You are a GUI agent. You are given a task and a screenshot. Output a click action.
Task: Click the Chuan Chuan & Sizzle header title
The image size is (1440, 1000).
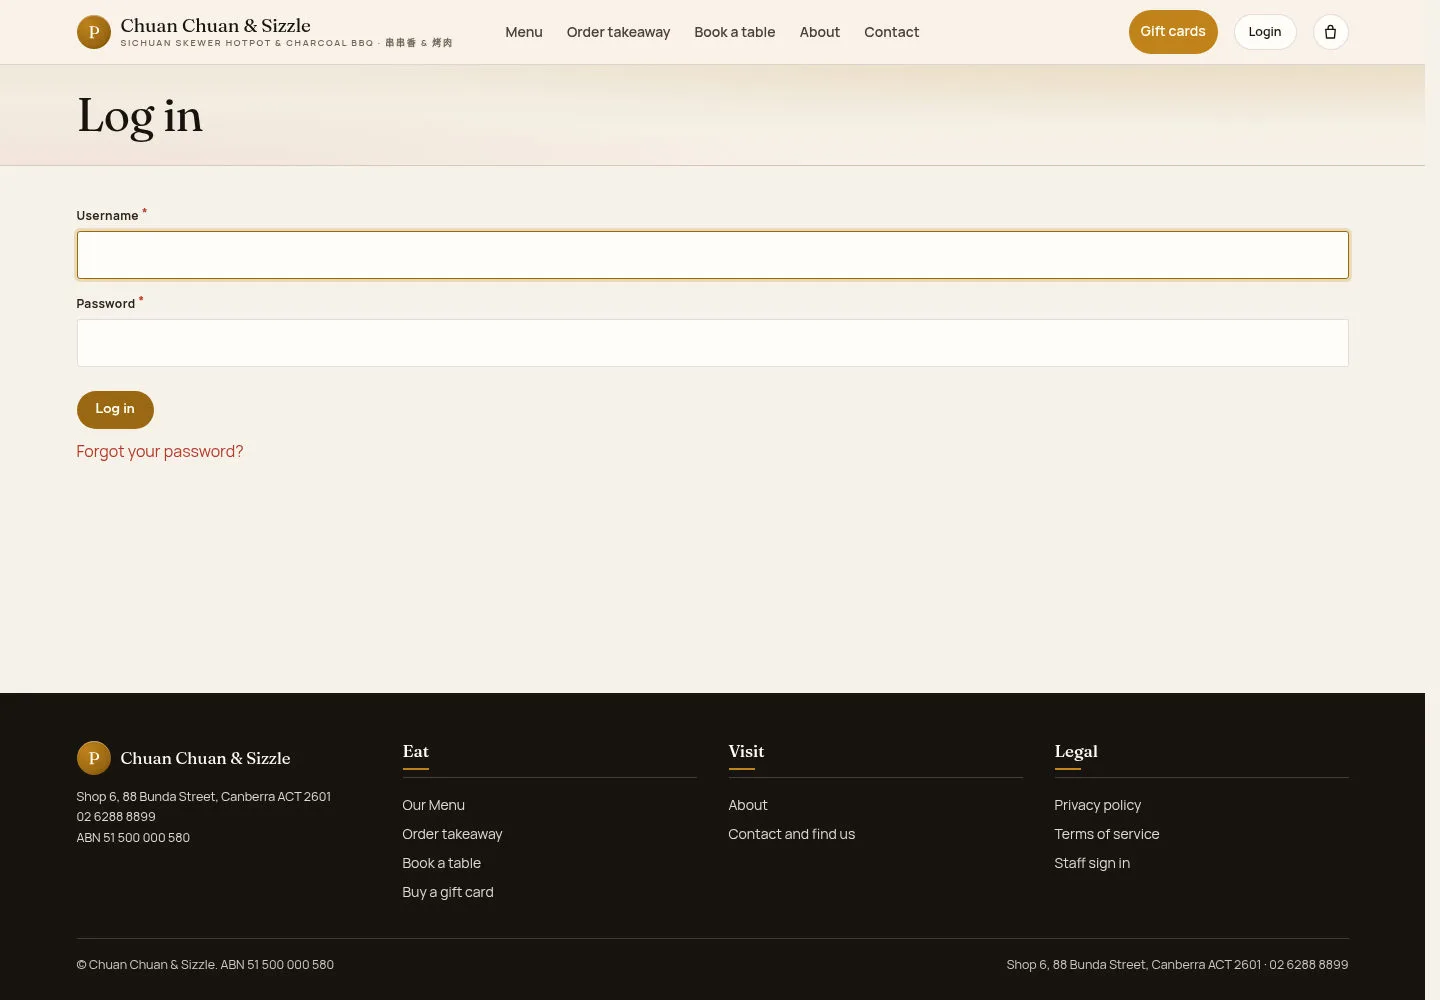(x=215, y=25)
